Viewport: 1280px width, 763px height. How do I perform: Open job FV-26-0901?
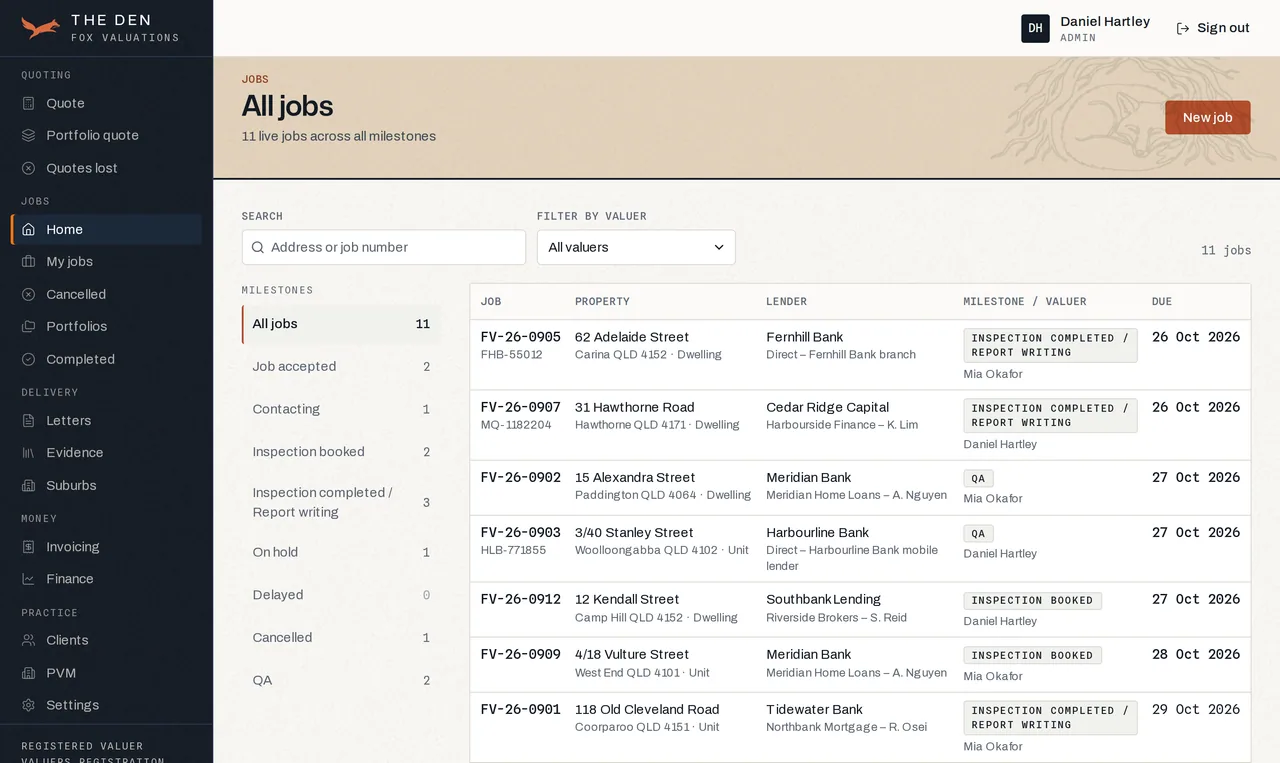point(520,709)
